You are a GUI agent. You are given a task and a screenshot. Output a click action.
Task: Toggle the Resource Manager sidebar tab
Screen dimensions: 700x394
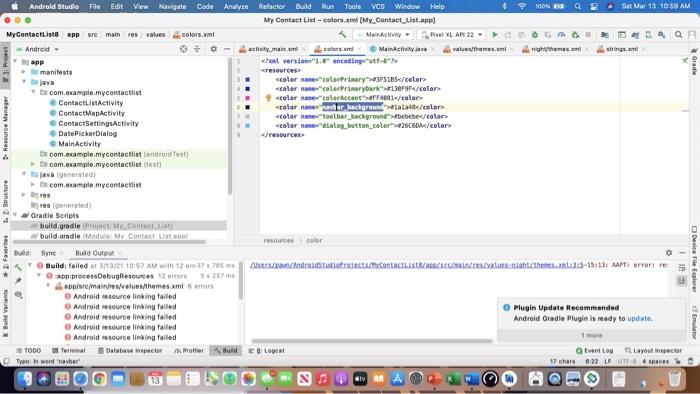(x=5, y=128)
